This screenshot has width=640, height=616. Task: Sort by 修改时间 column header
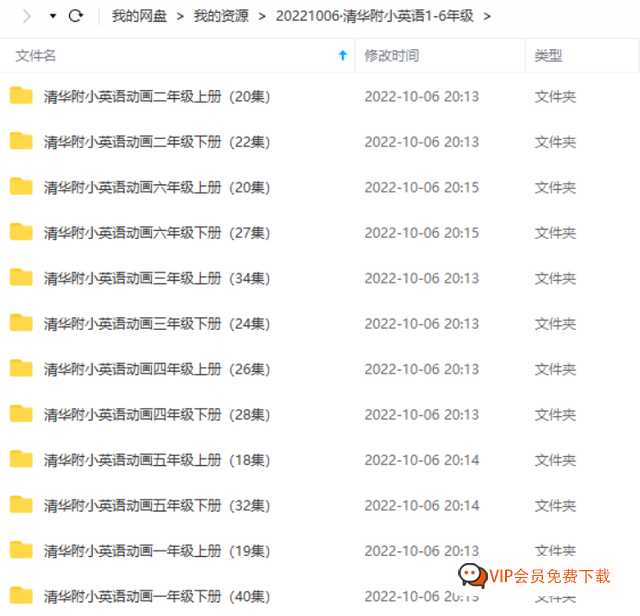click(x=392, y=56)
